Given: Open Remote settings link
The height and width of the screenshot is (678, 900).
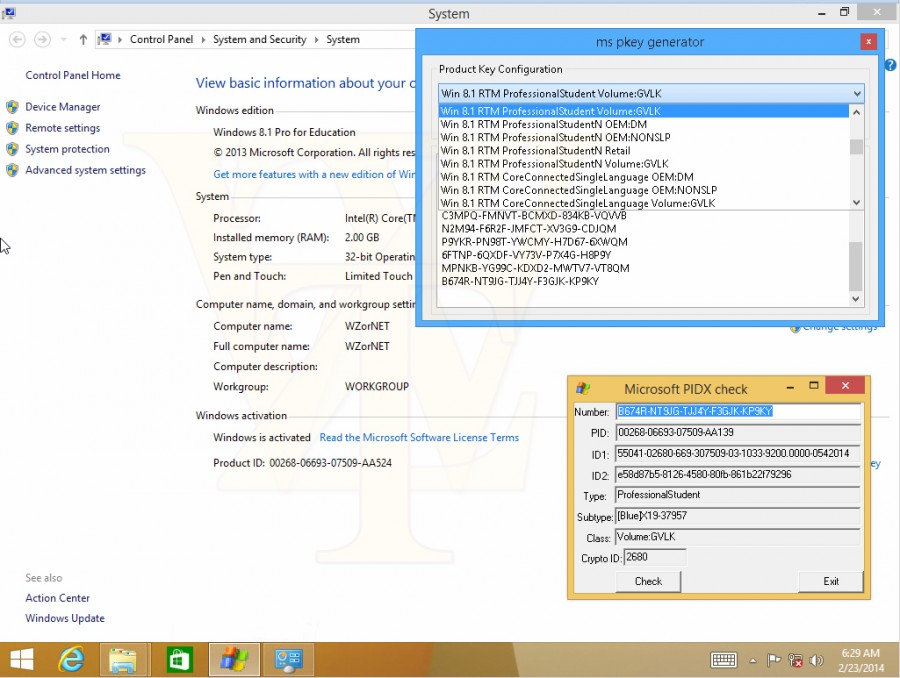Looking at the screenshot, I should [63, 128].
